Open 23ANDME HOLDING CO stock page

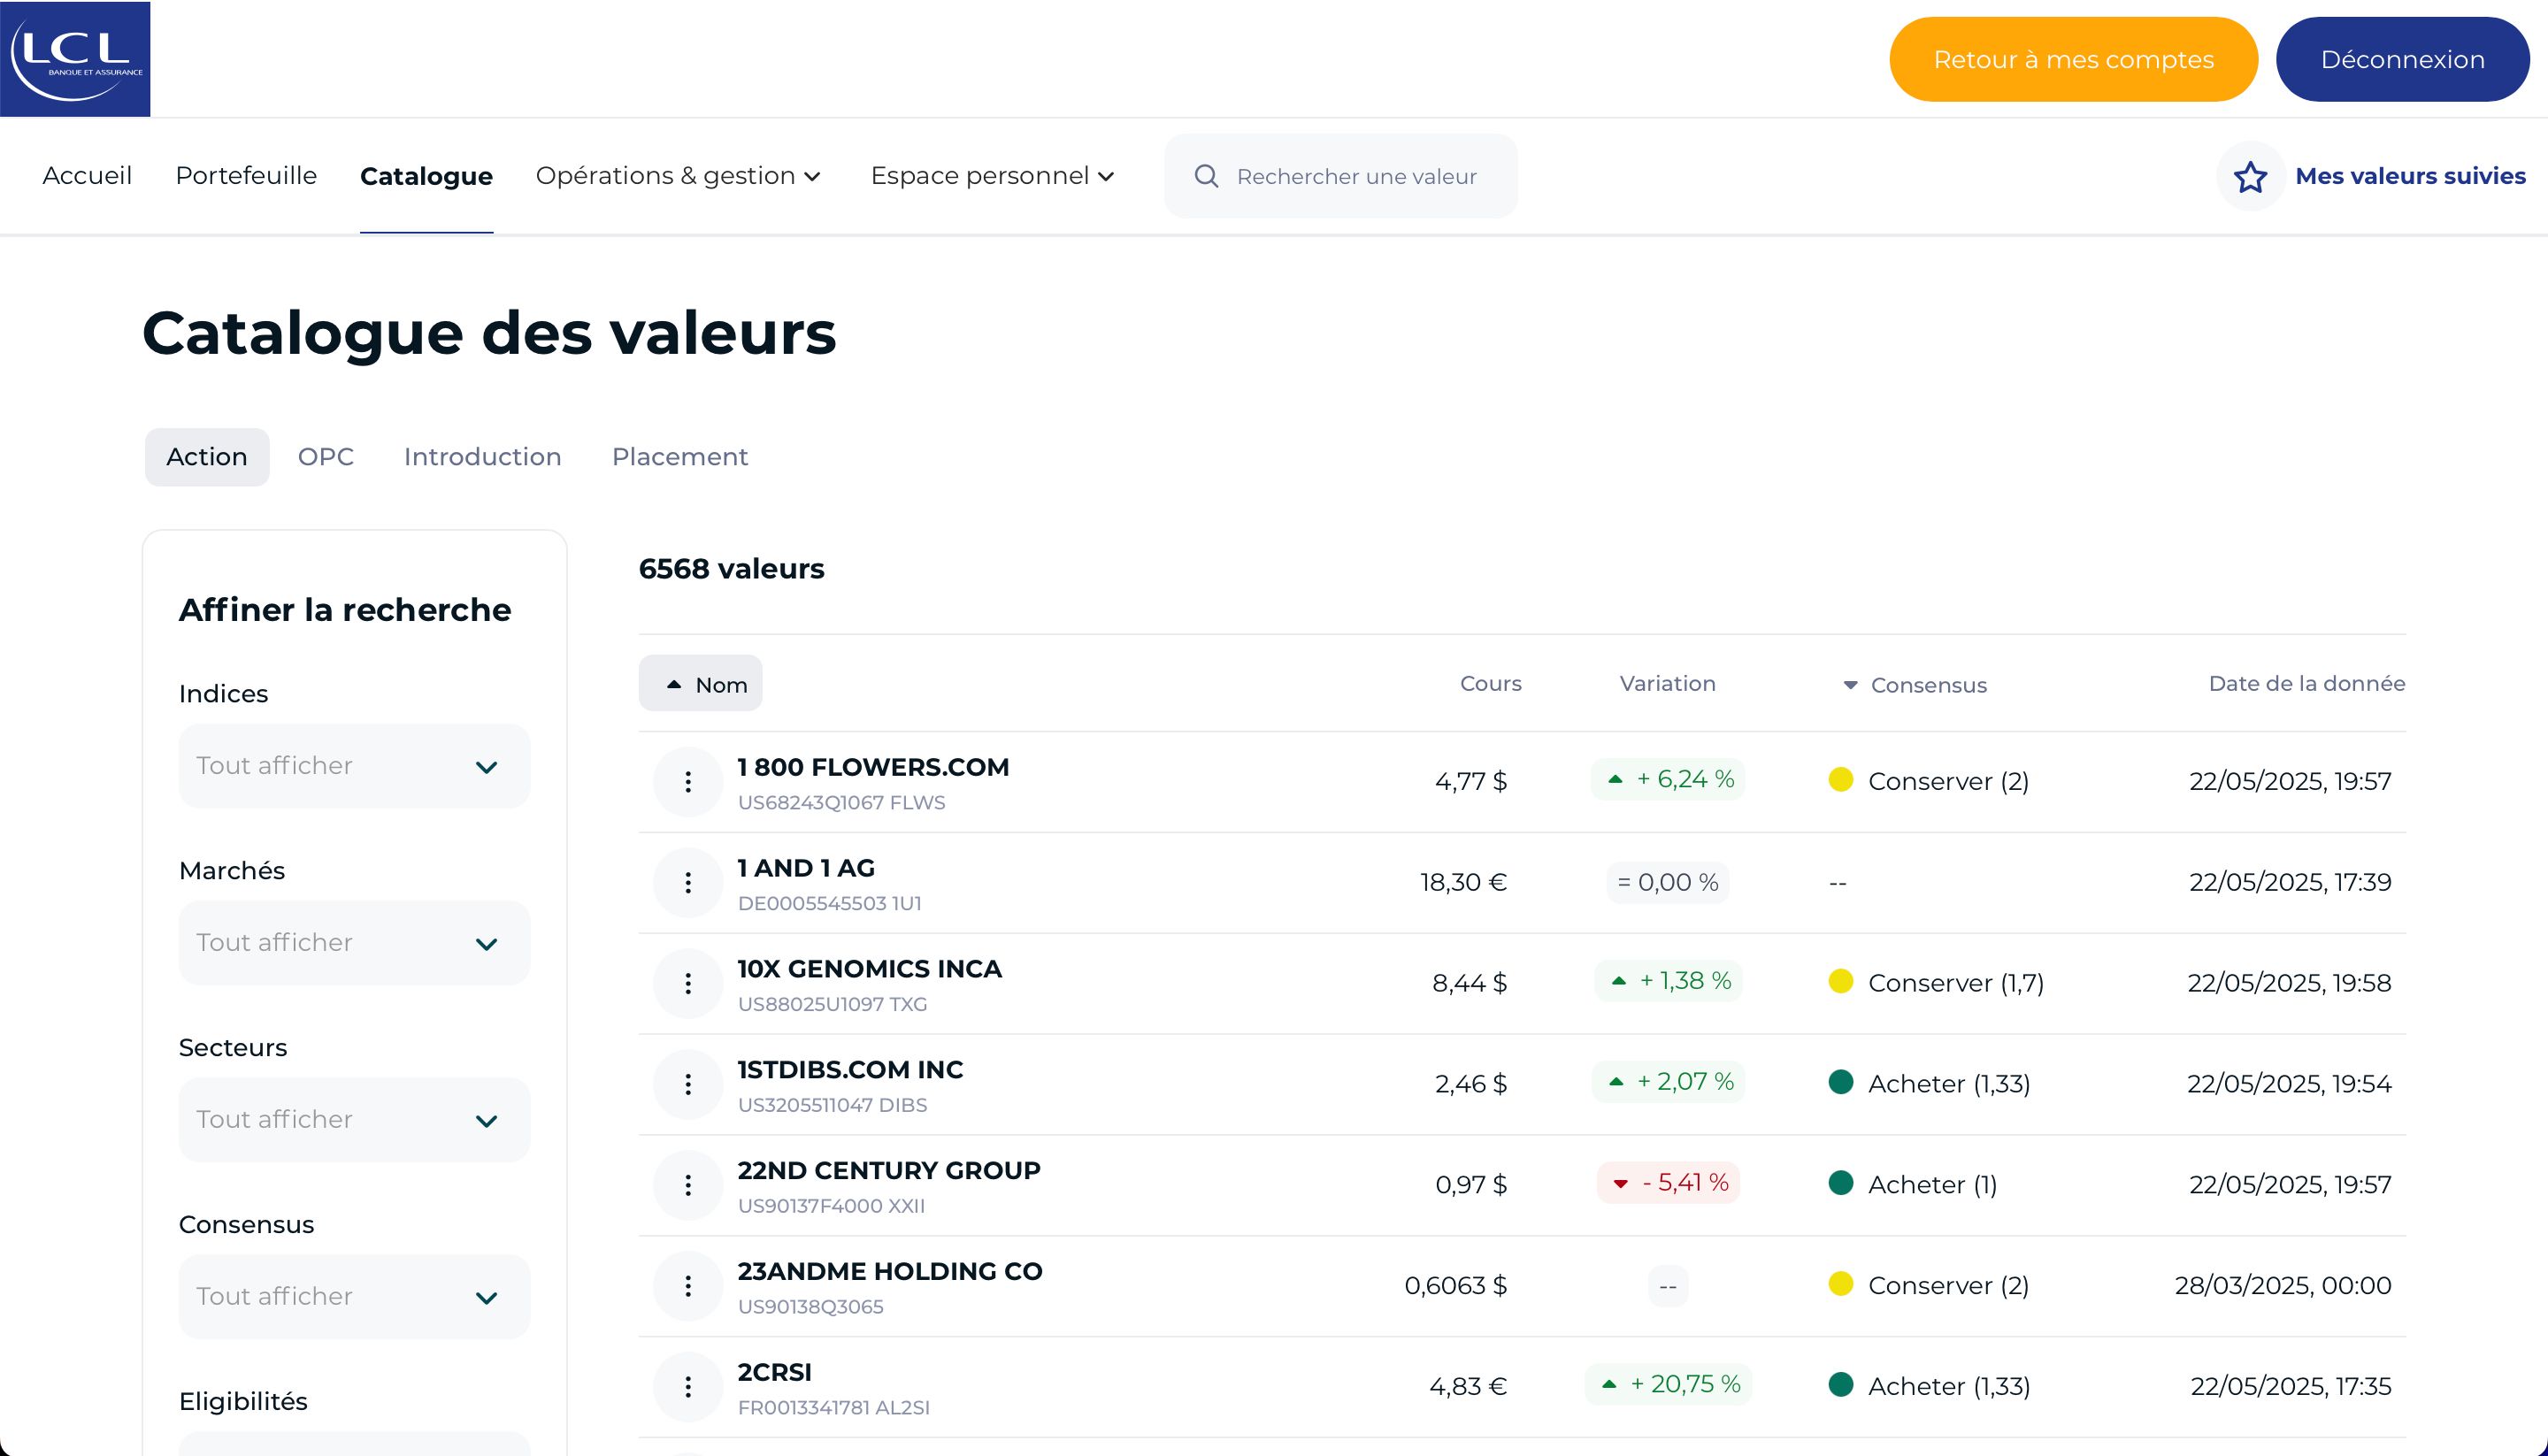point(890,1271)
